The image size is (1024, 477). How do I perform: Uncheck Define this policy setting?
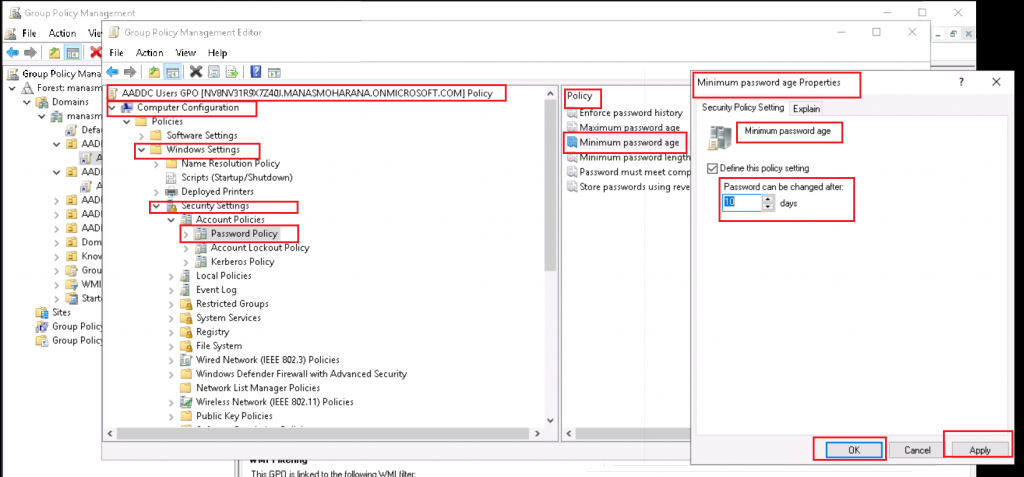point(712,168)
